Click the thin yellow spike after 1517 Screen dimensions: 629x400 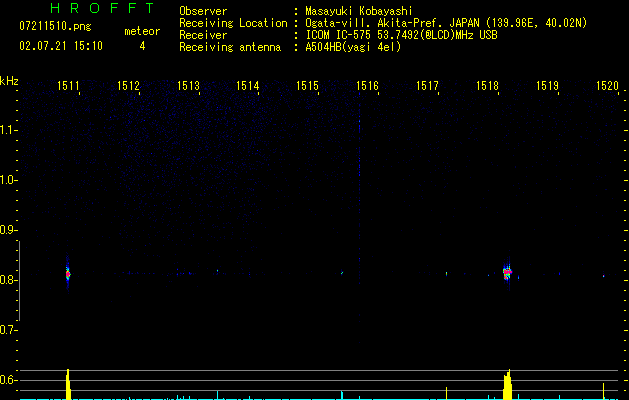click(x=446, y=393)
